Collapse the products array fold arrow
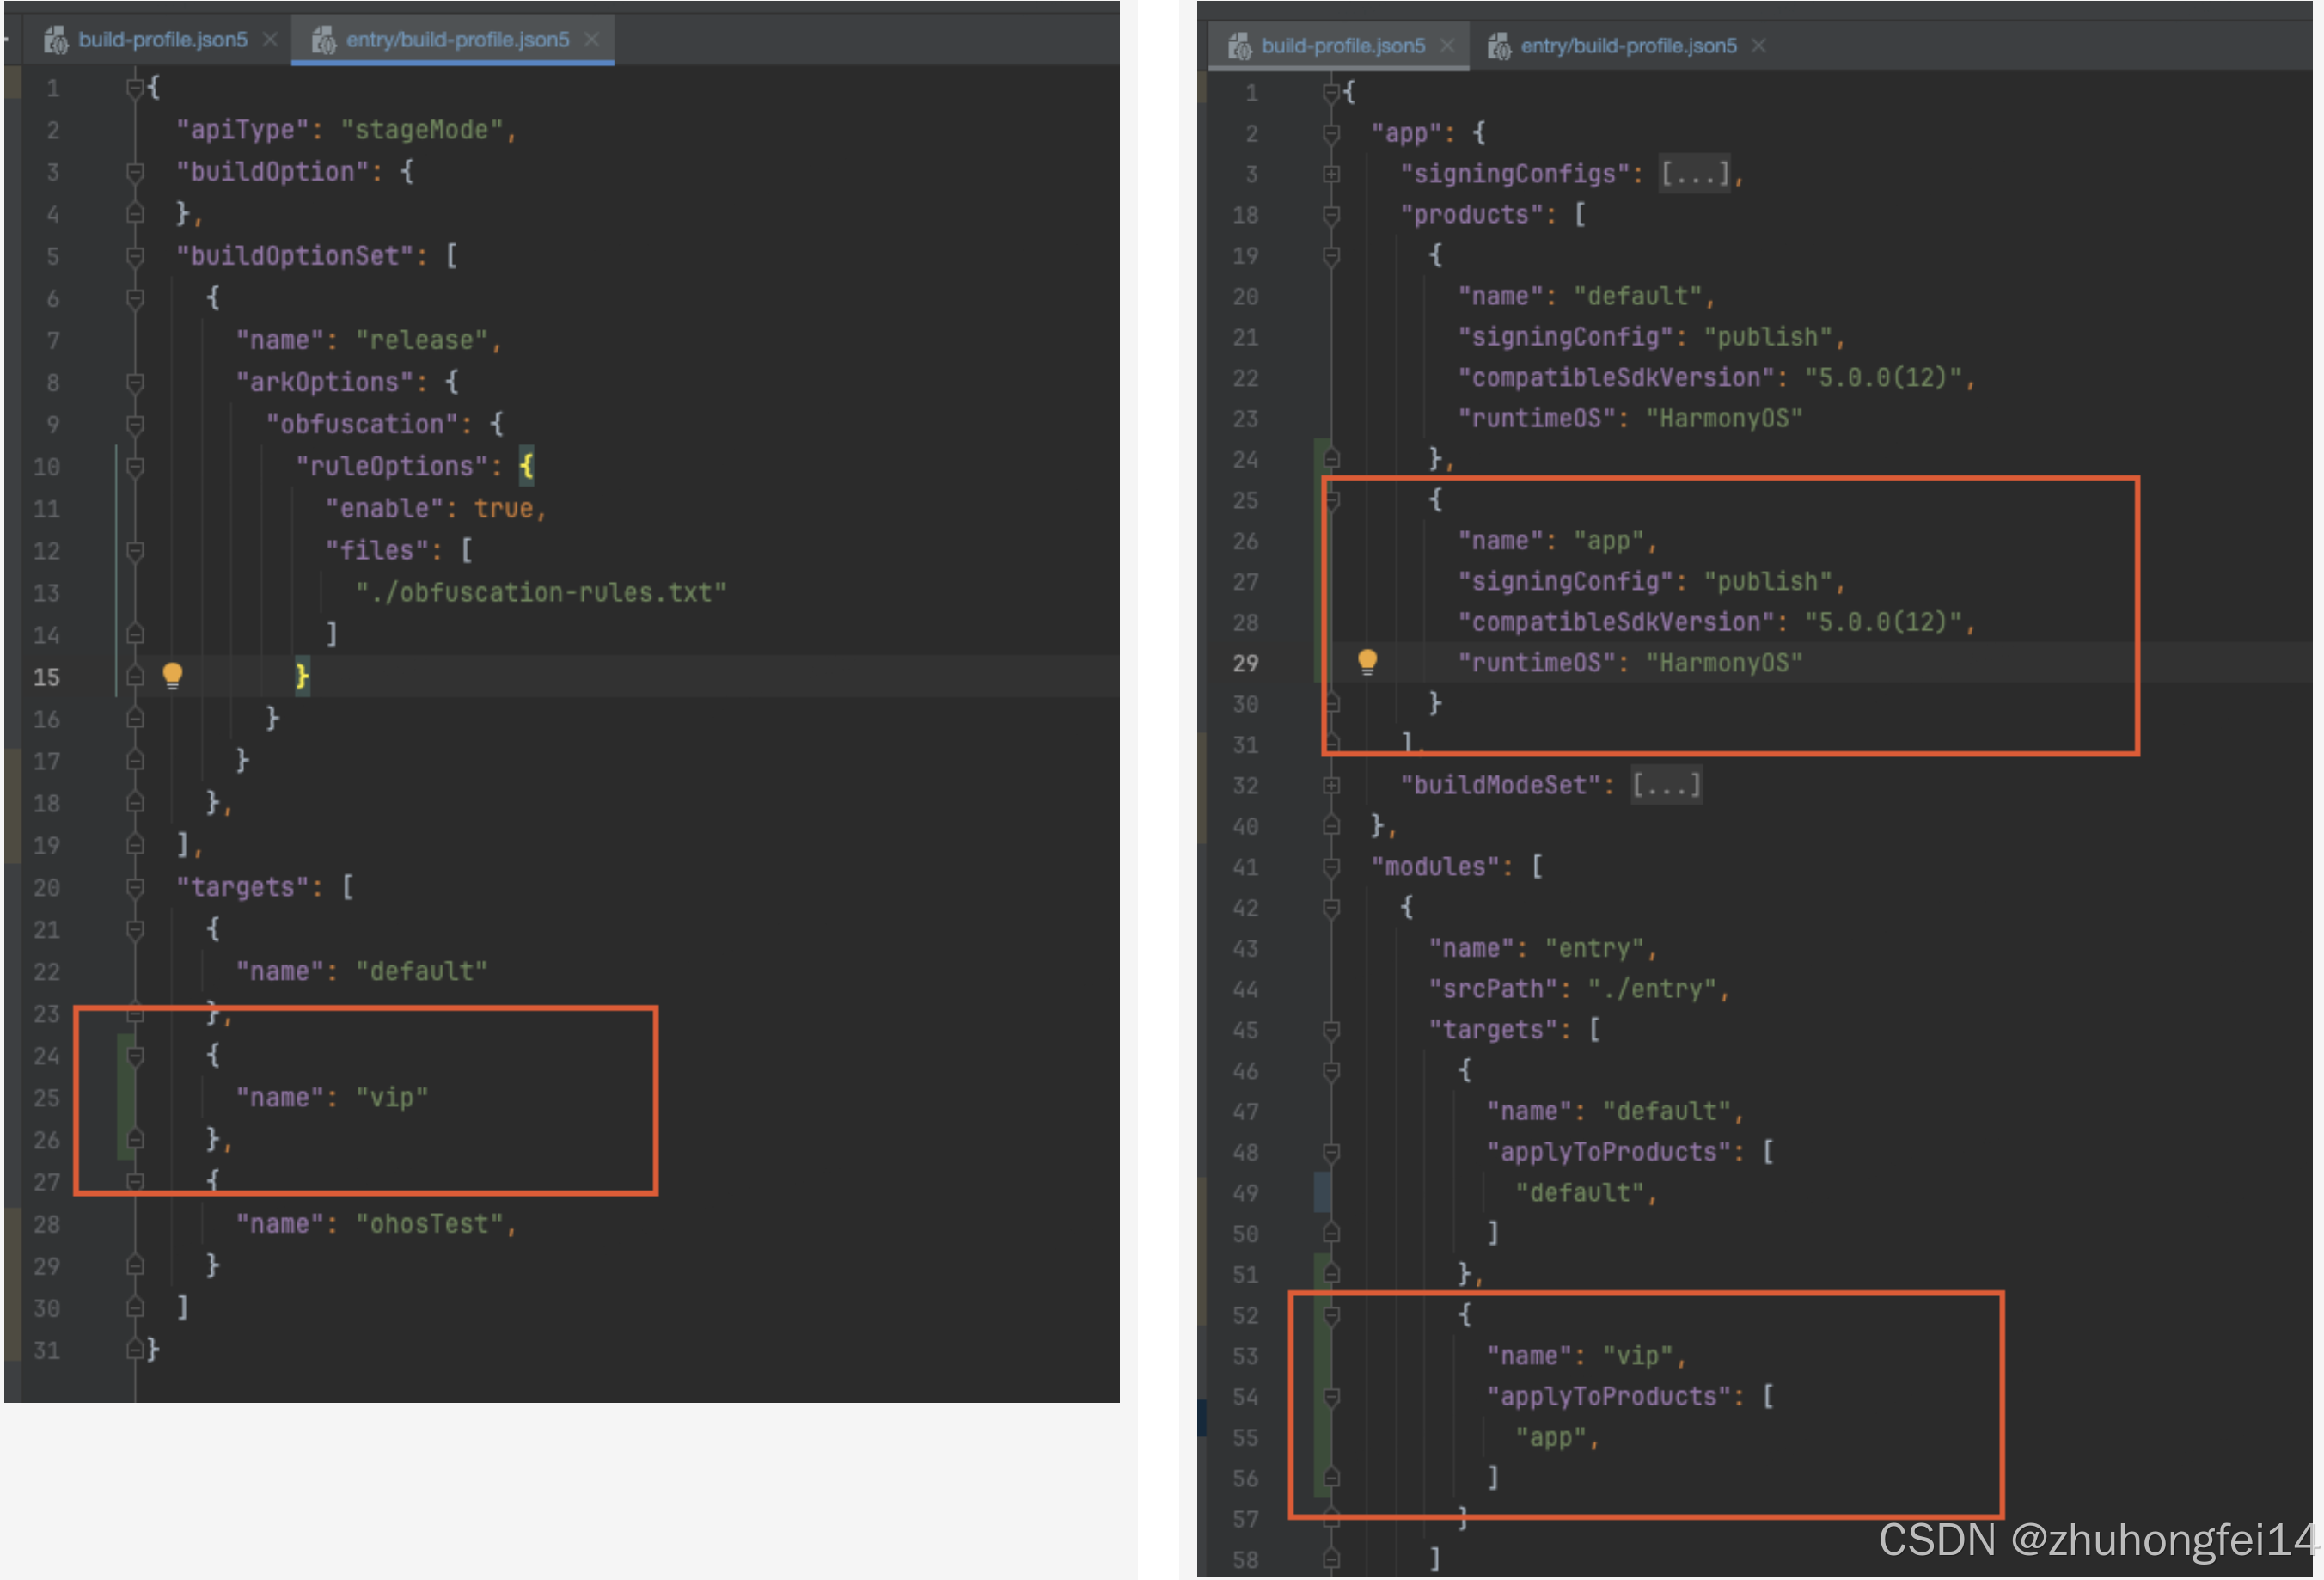2324x1580 pixels. tap(1331, 215)
